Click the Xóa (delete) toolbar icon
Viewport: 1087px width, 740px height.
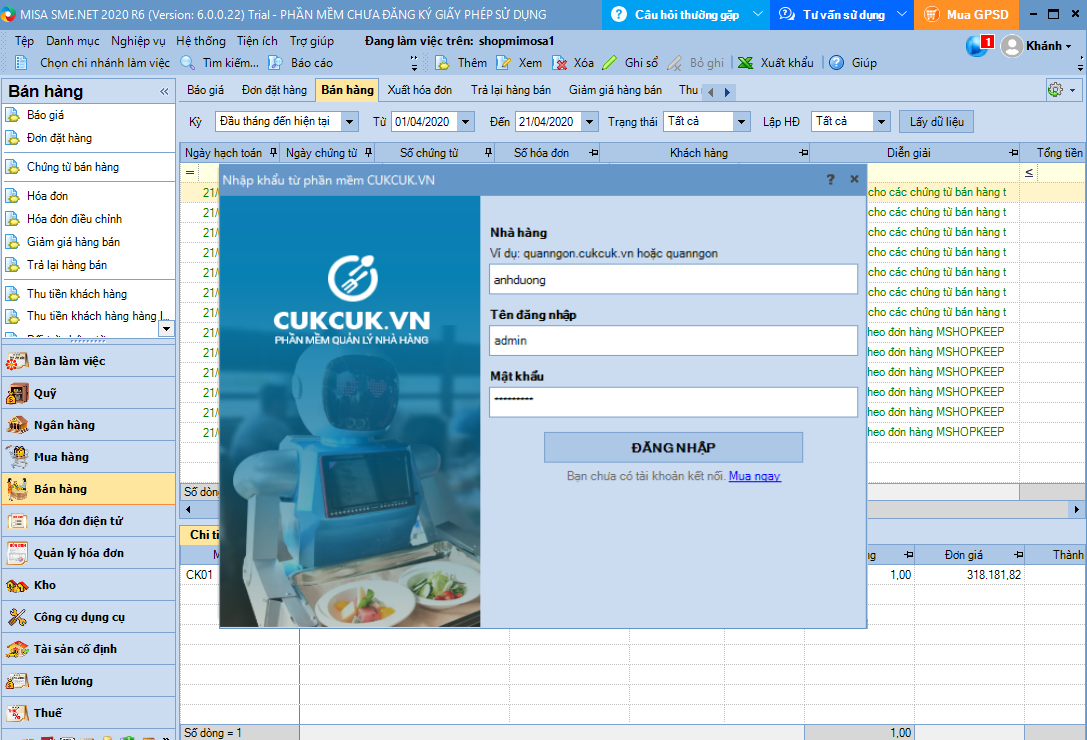[x=559, y=63]
